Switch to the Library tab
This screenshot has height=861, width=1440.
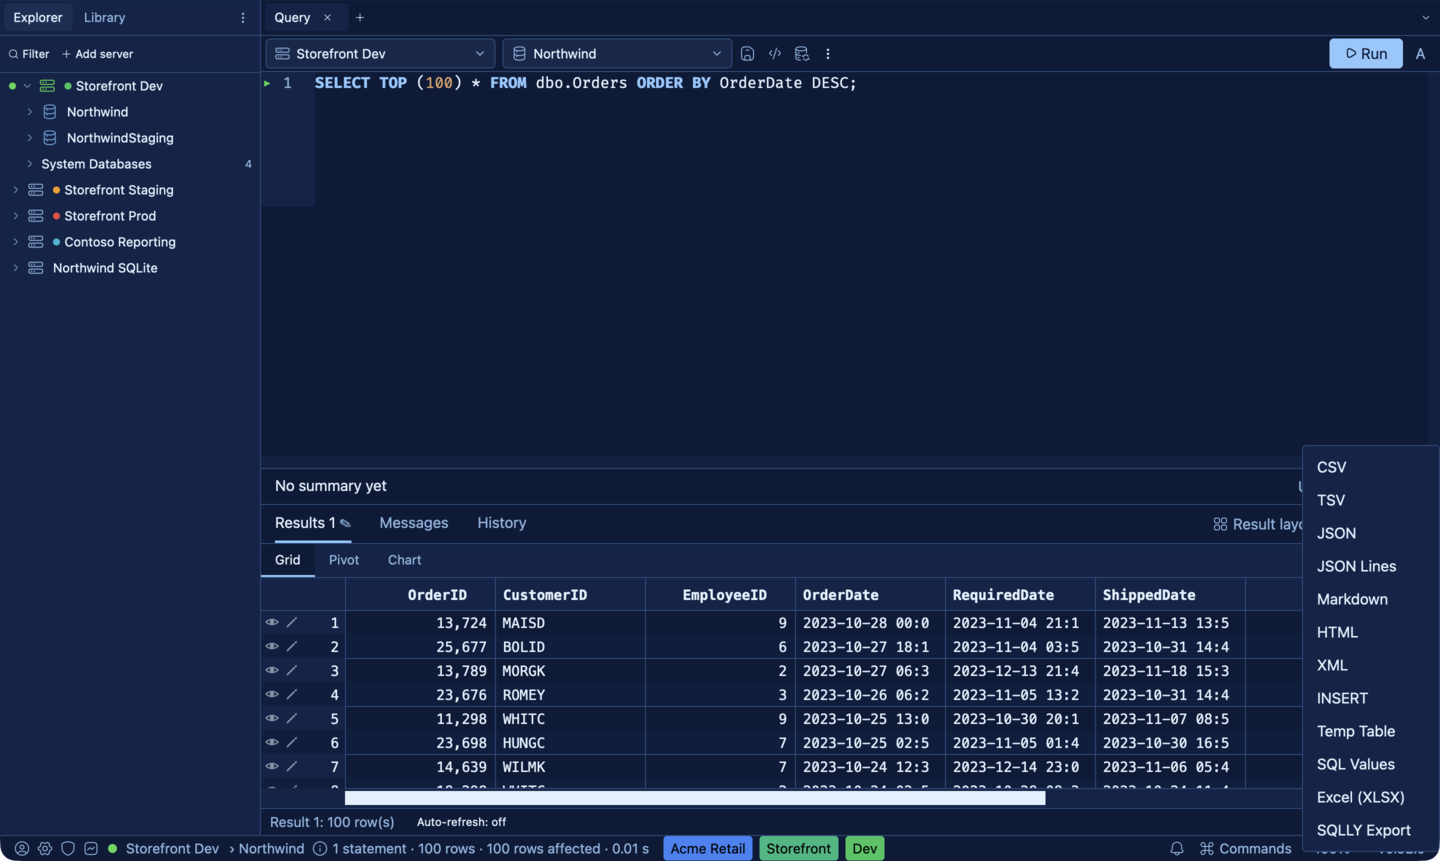pyautogui.click(x=105, y=18)
